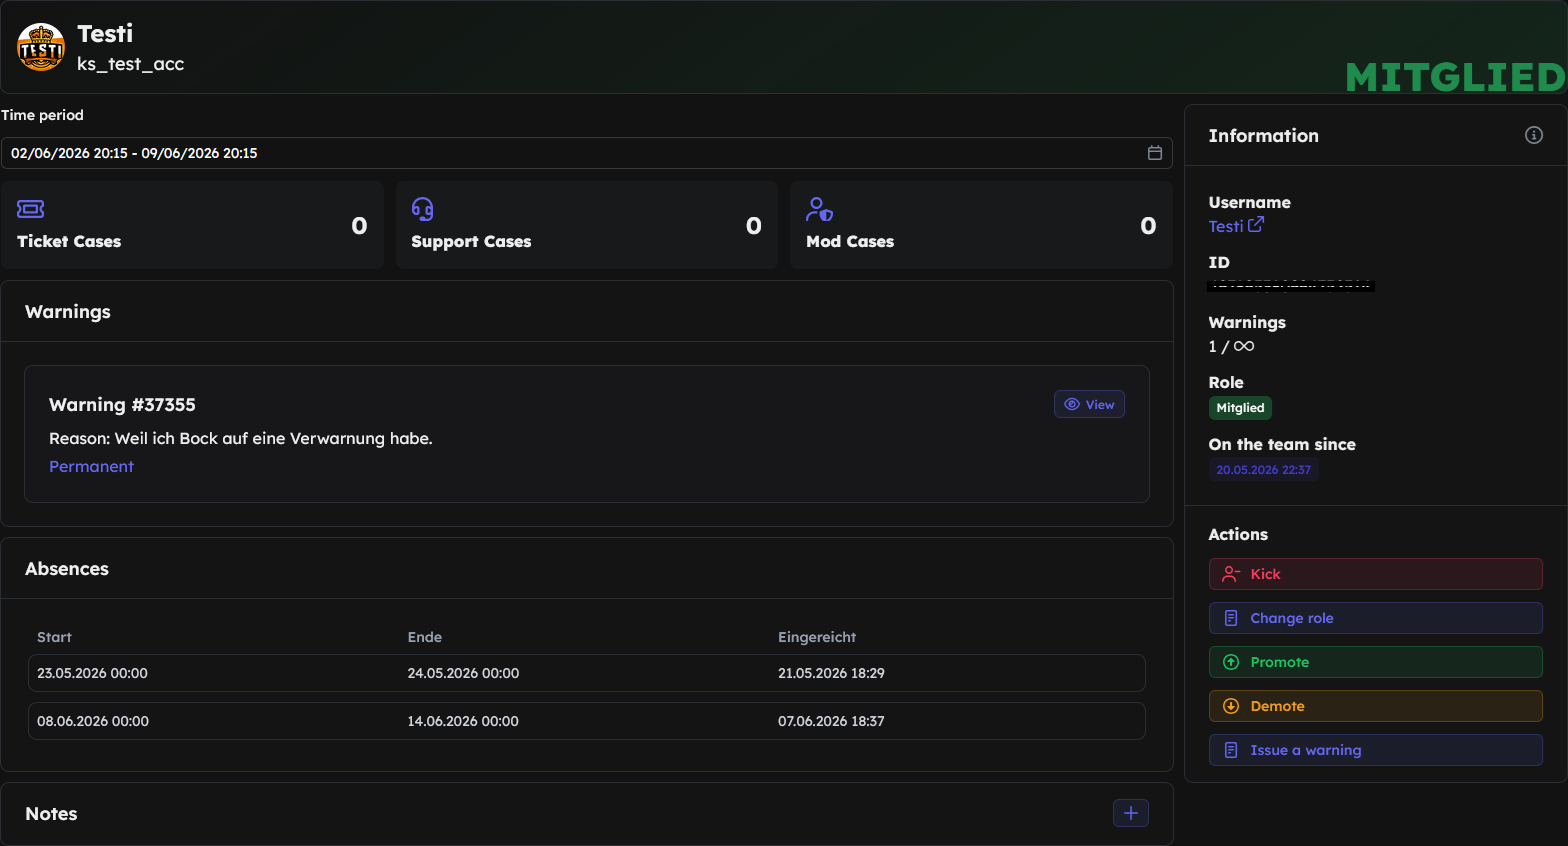The height and width of the screenshot is (846, 1568).
Task: Kick the member
Action: (1375, 574)
